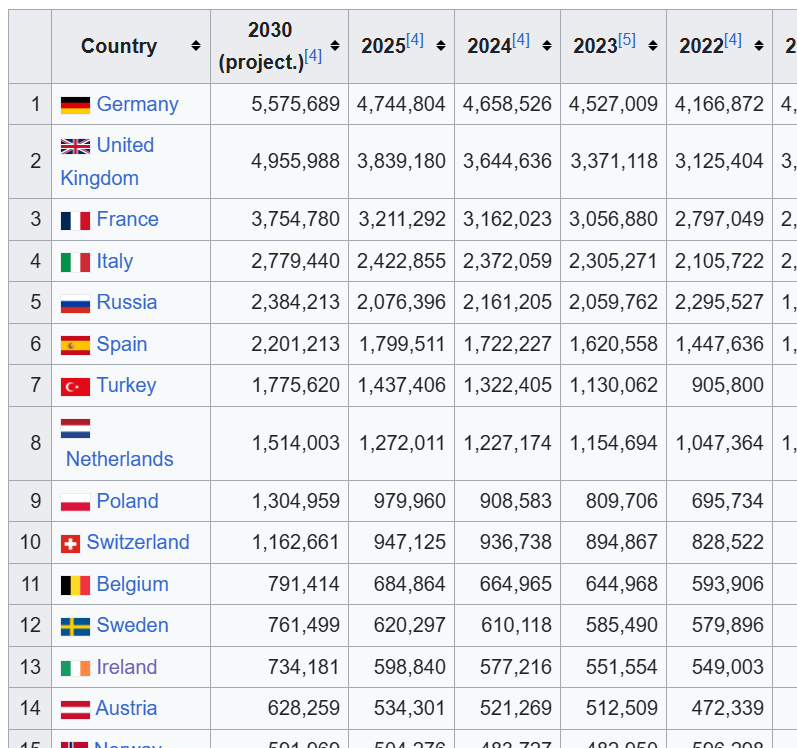Screen dimensions: 797x748
Task: Select Poland's 2023 value 809,706
Action: point(622,501)
